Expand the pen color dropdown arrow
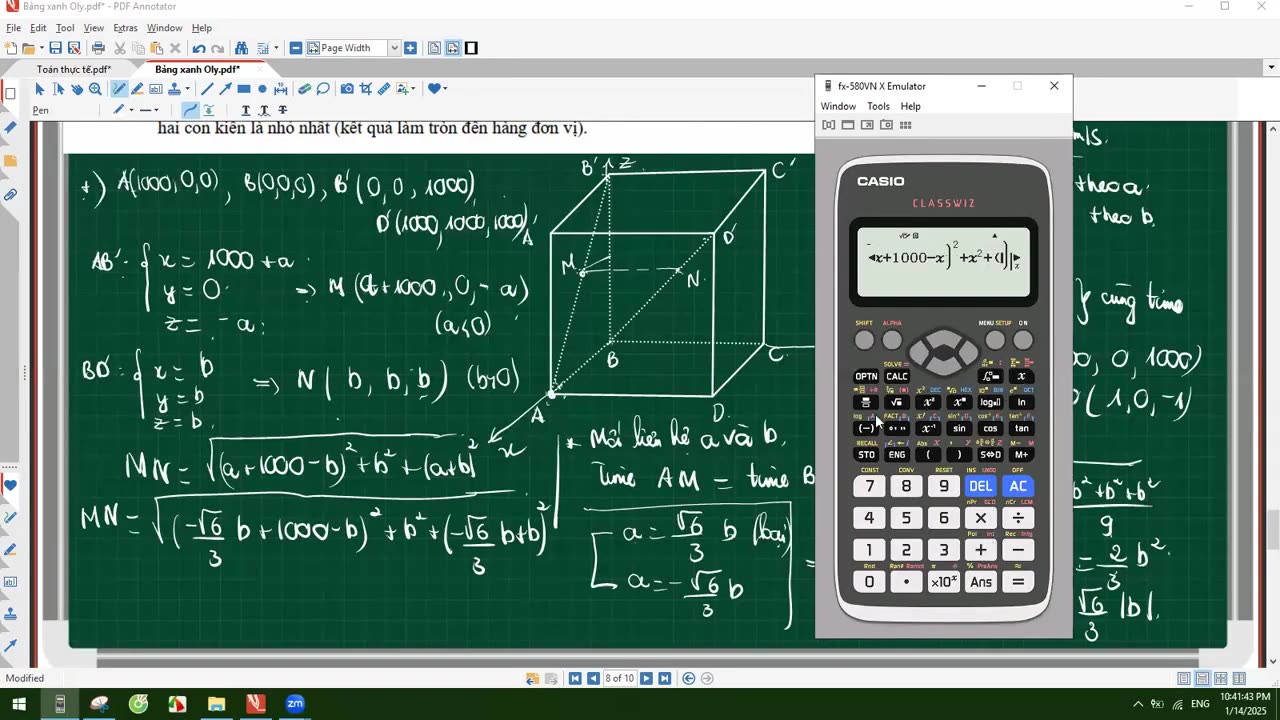Screen dimensions: 1280x720 click(131, 110)
